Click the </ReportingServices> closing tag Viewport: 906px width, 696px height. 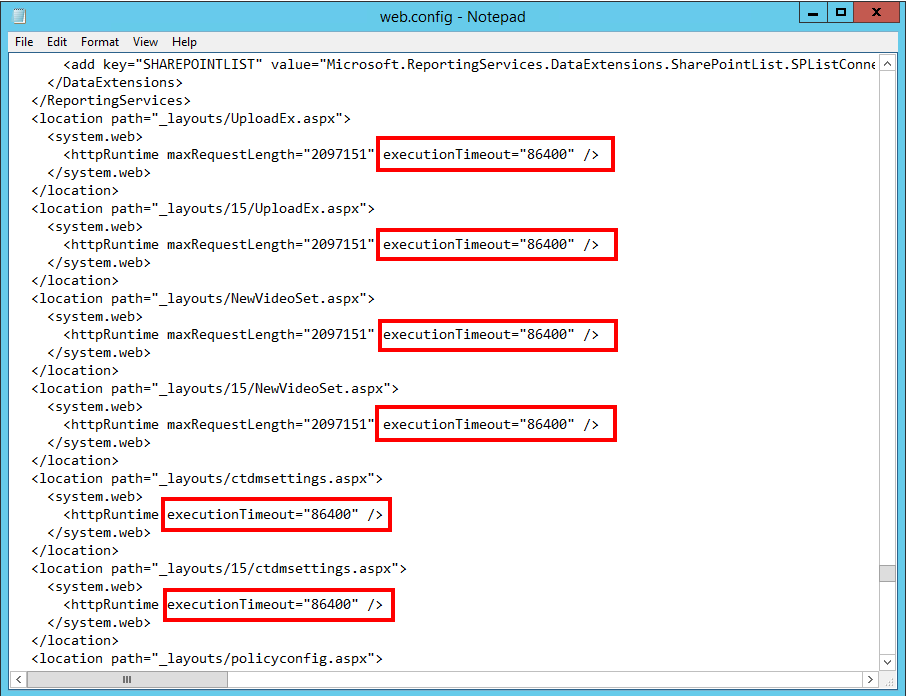(x=111, y=101)
